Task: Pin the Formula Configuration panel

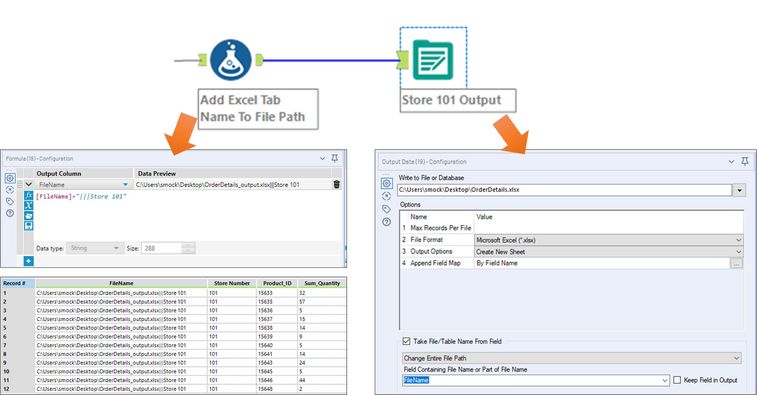Action: (x=335, y=158)
